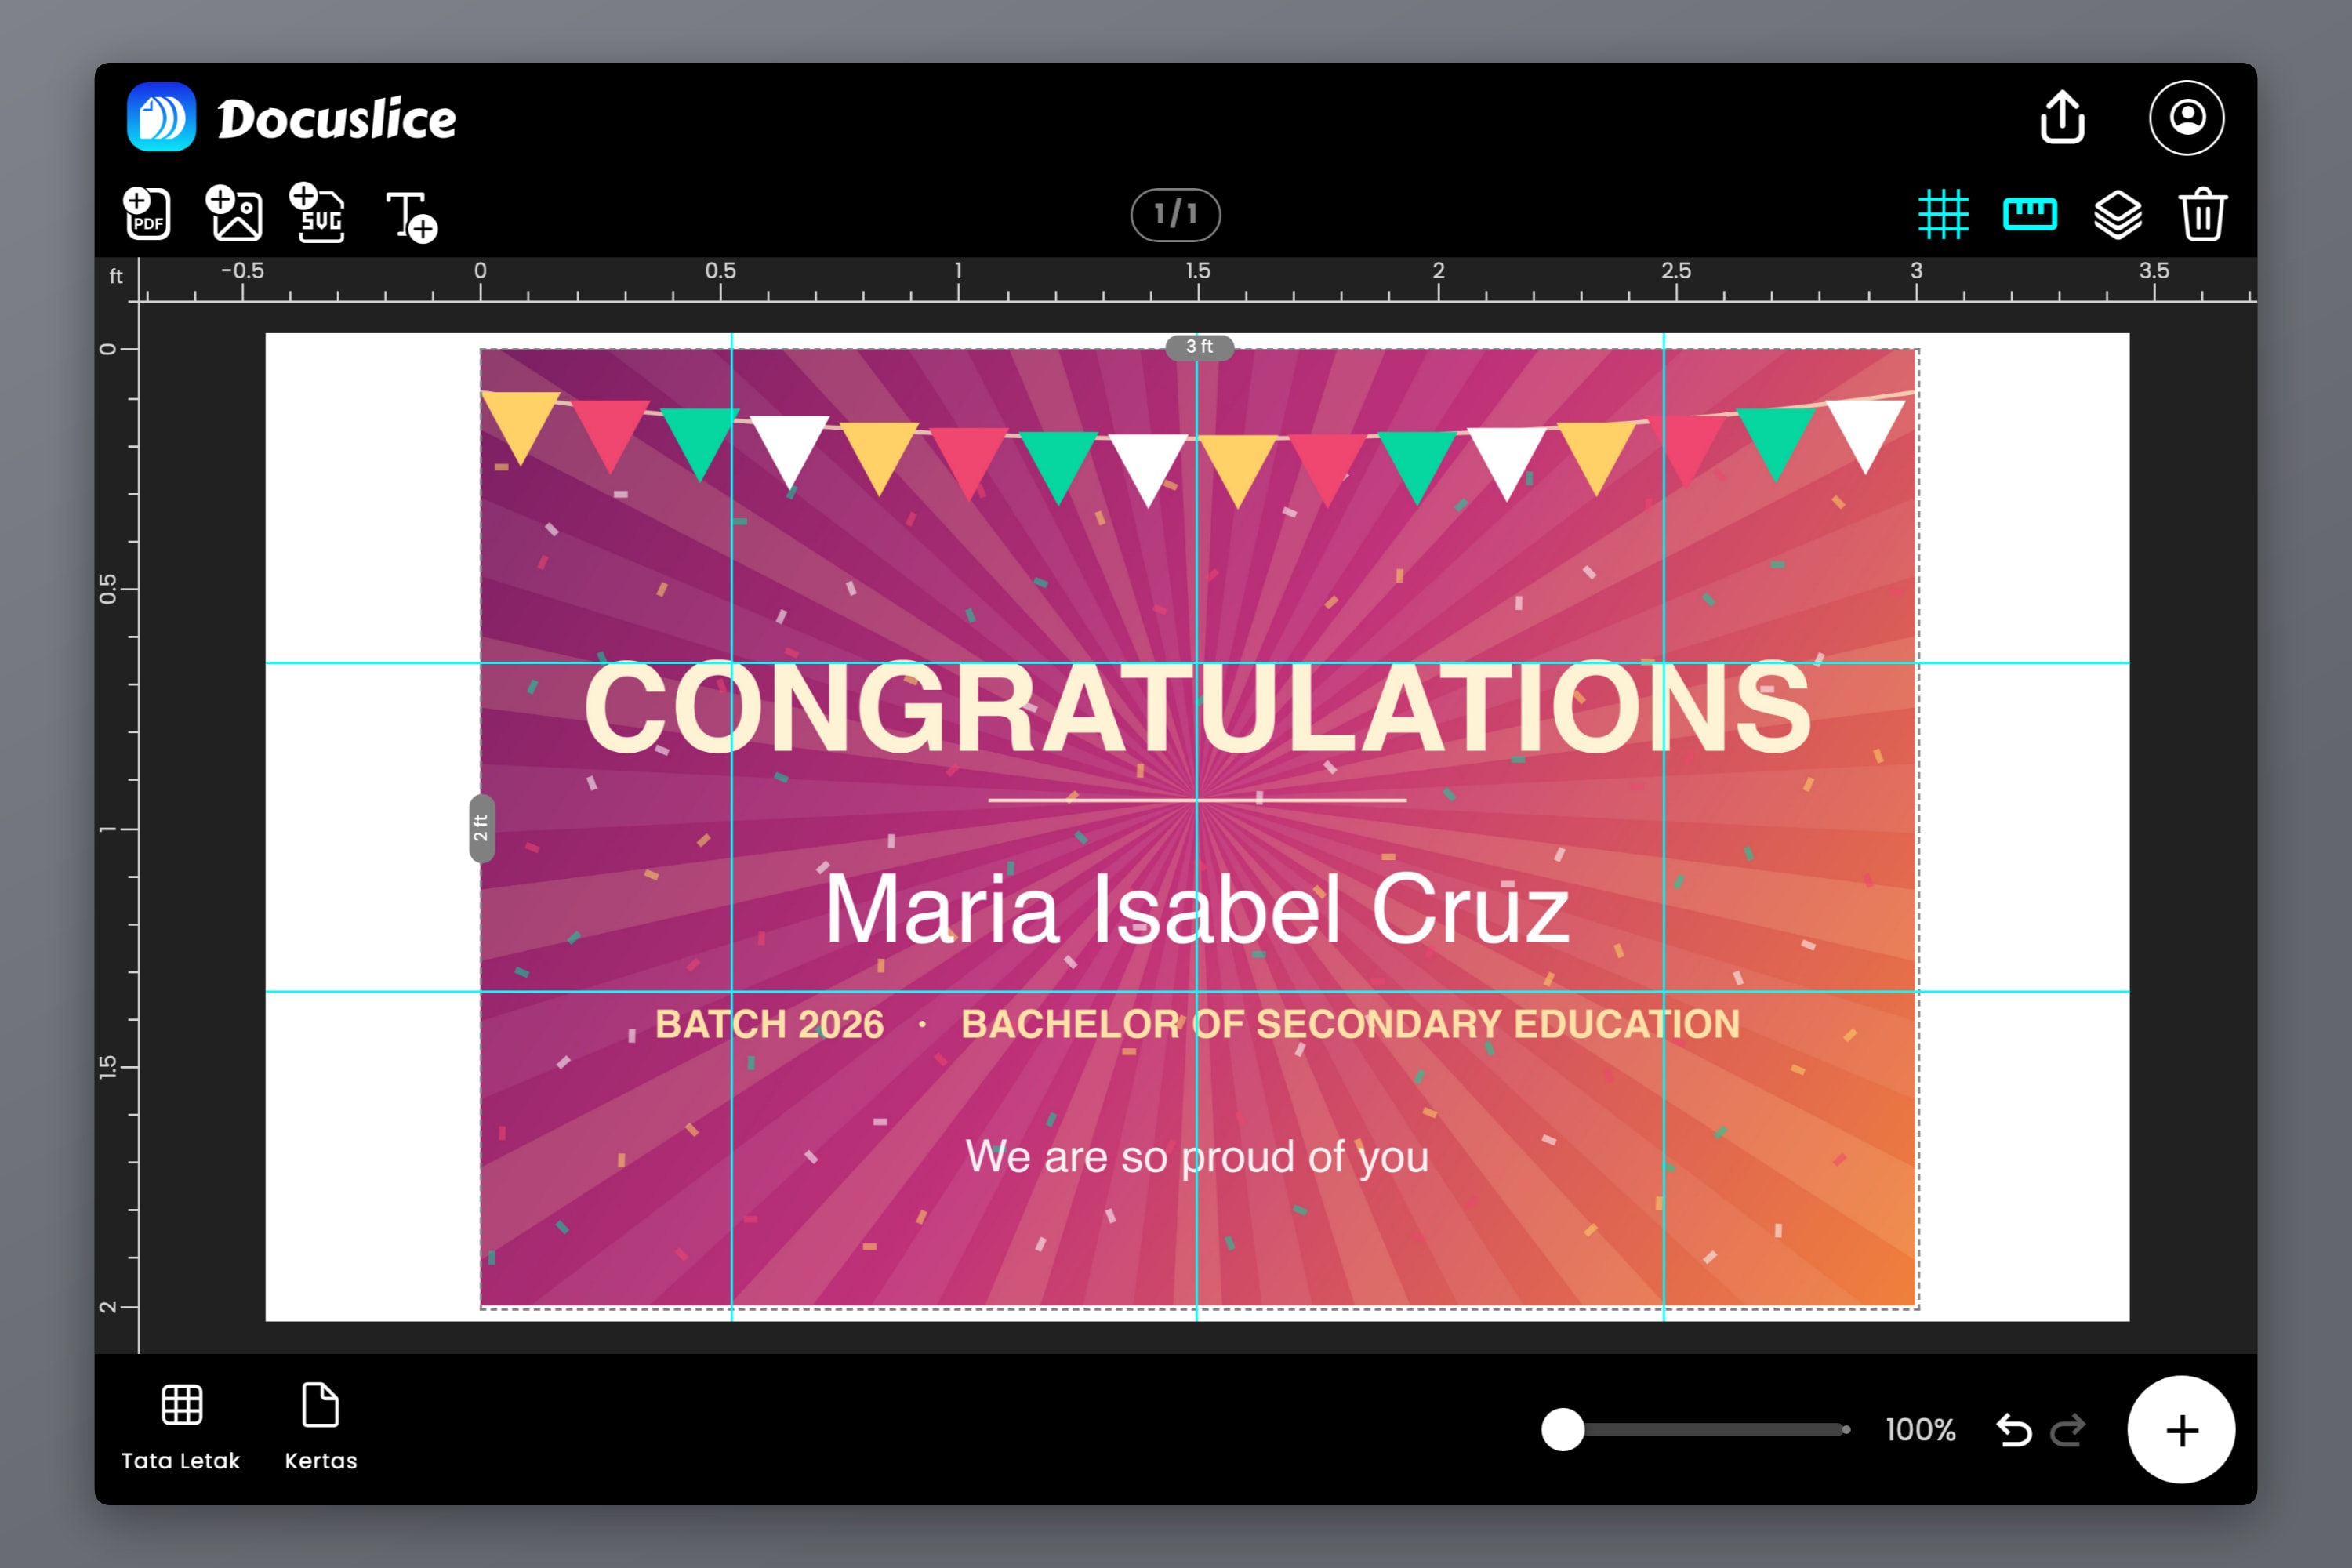The width and height of the screenshot is (2352, 1568).
Task: Add a PDF file to the canvas
Action: click(147, 213)
